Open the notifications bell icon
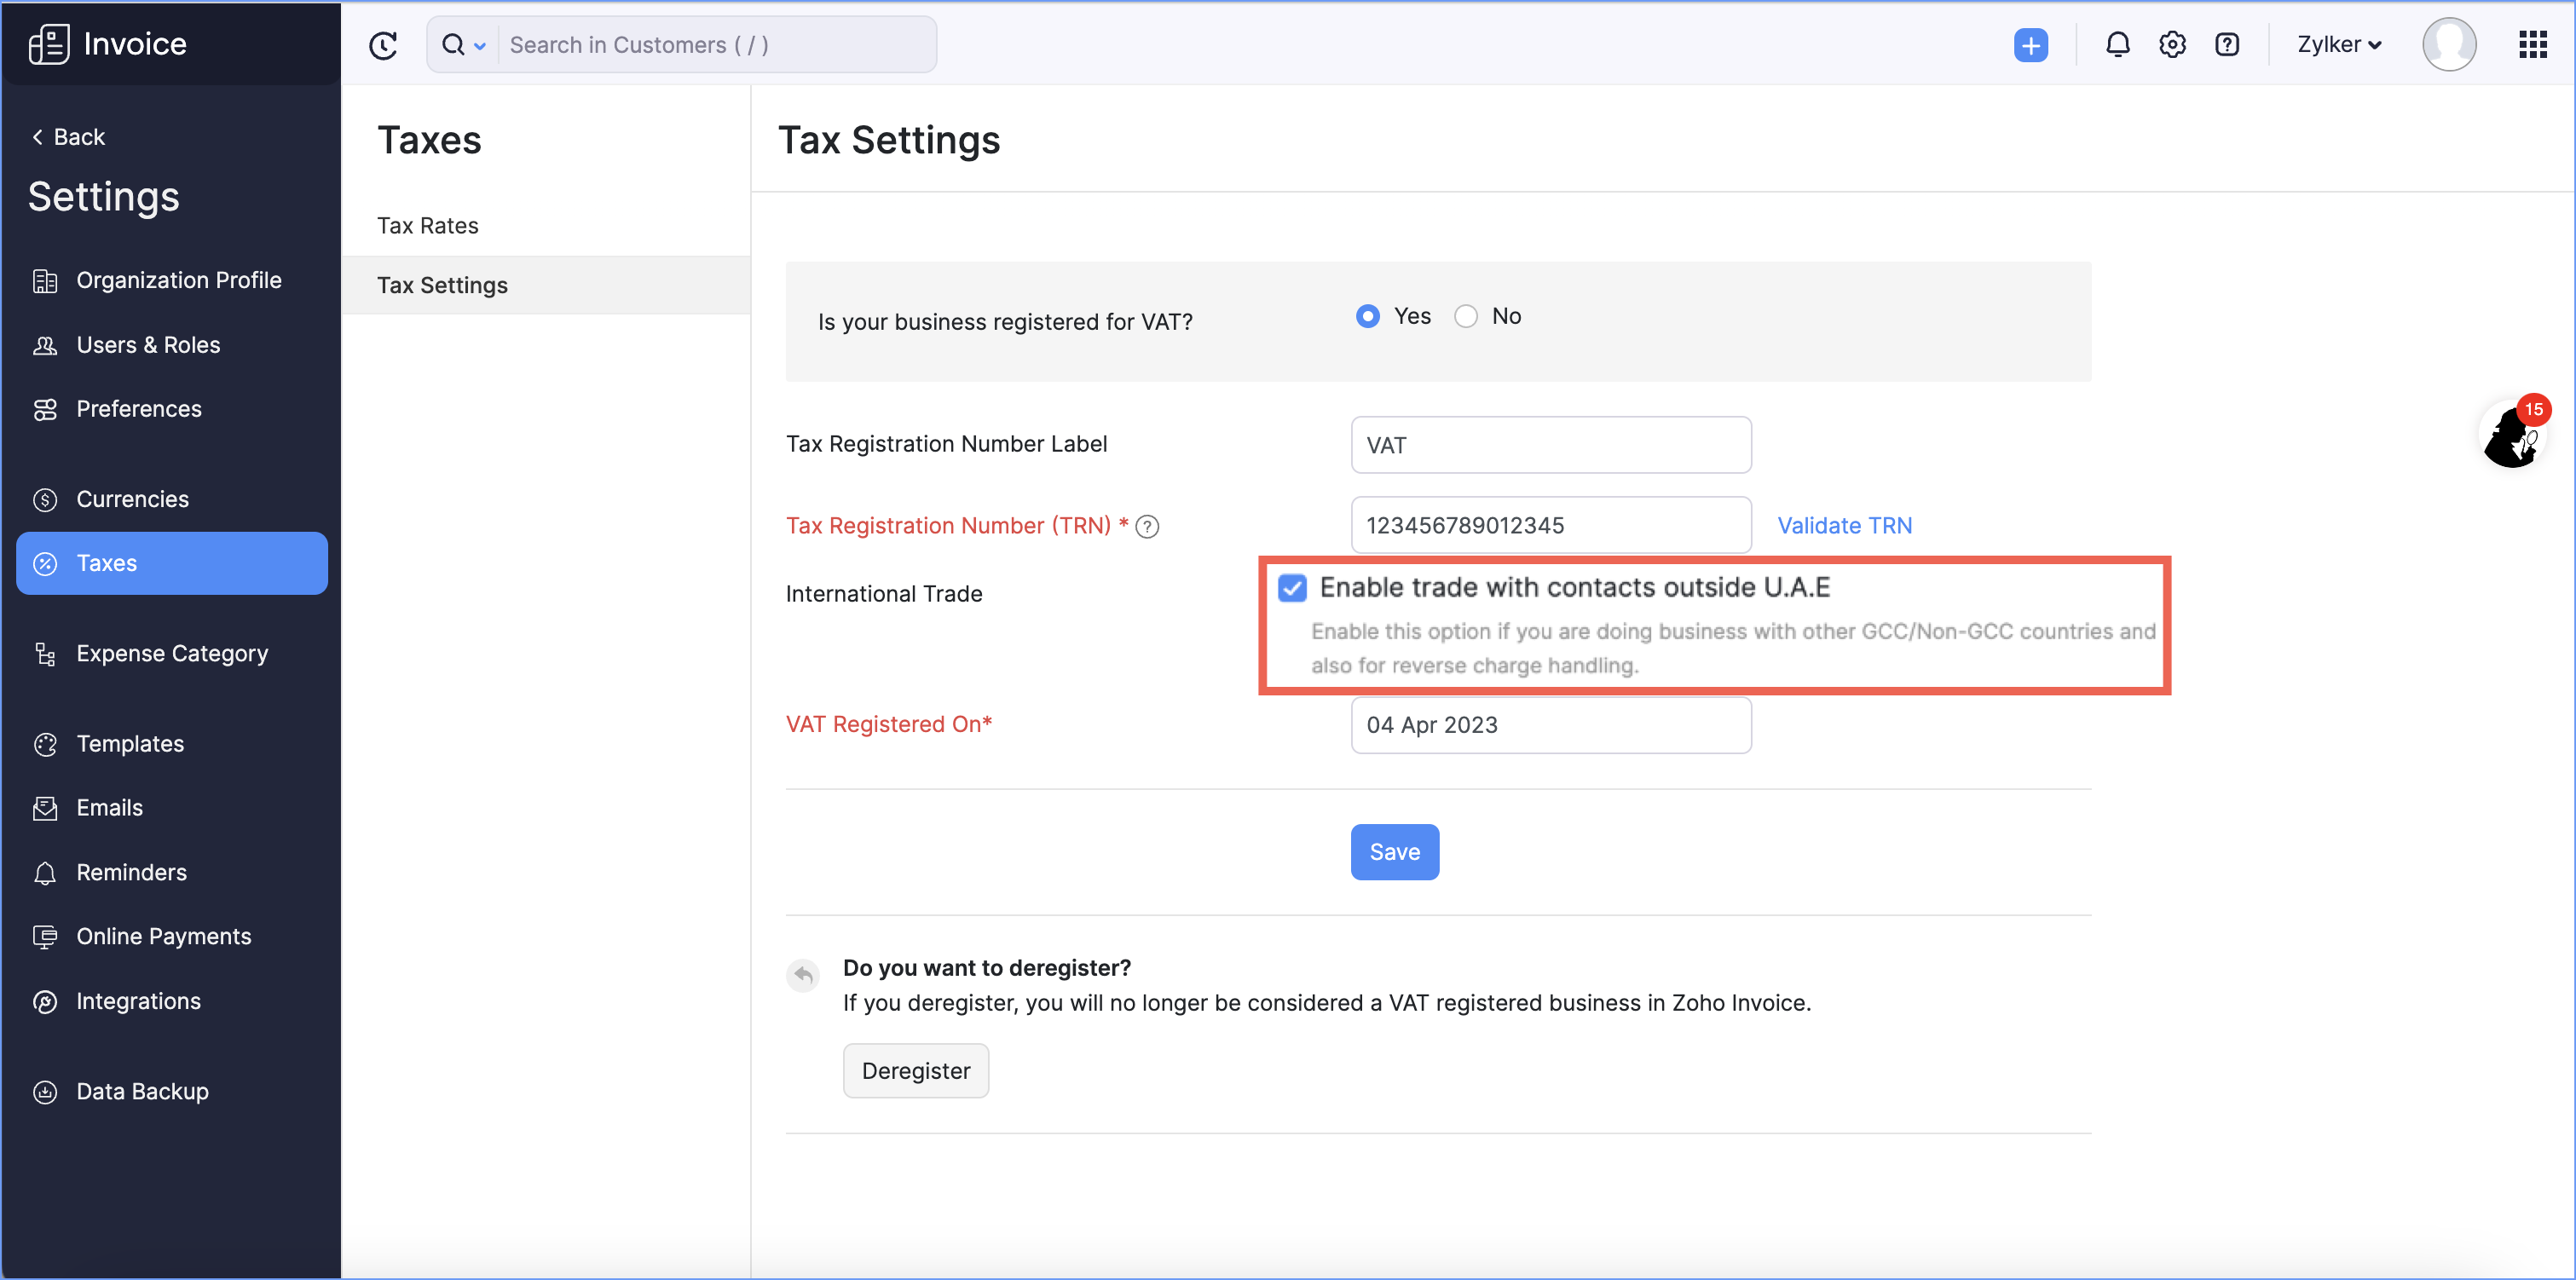 tap(2117, 45)
